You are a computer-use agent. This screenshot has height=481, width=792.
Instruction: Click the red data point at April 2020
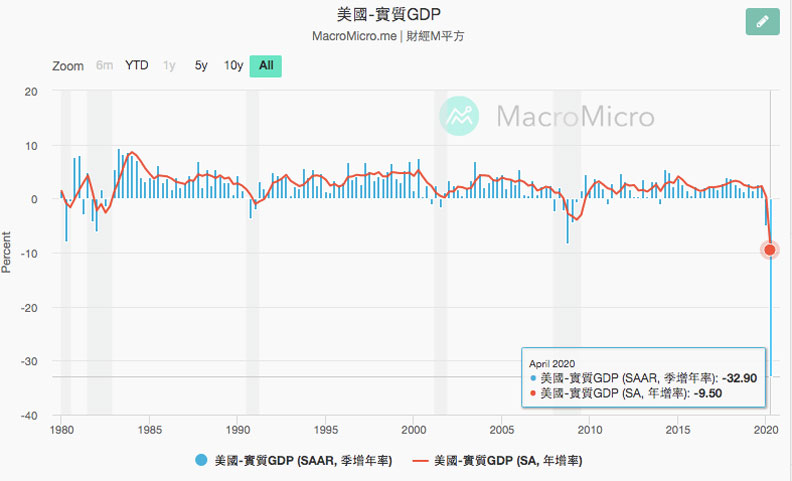point(770,250)
